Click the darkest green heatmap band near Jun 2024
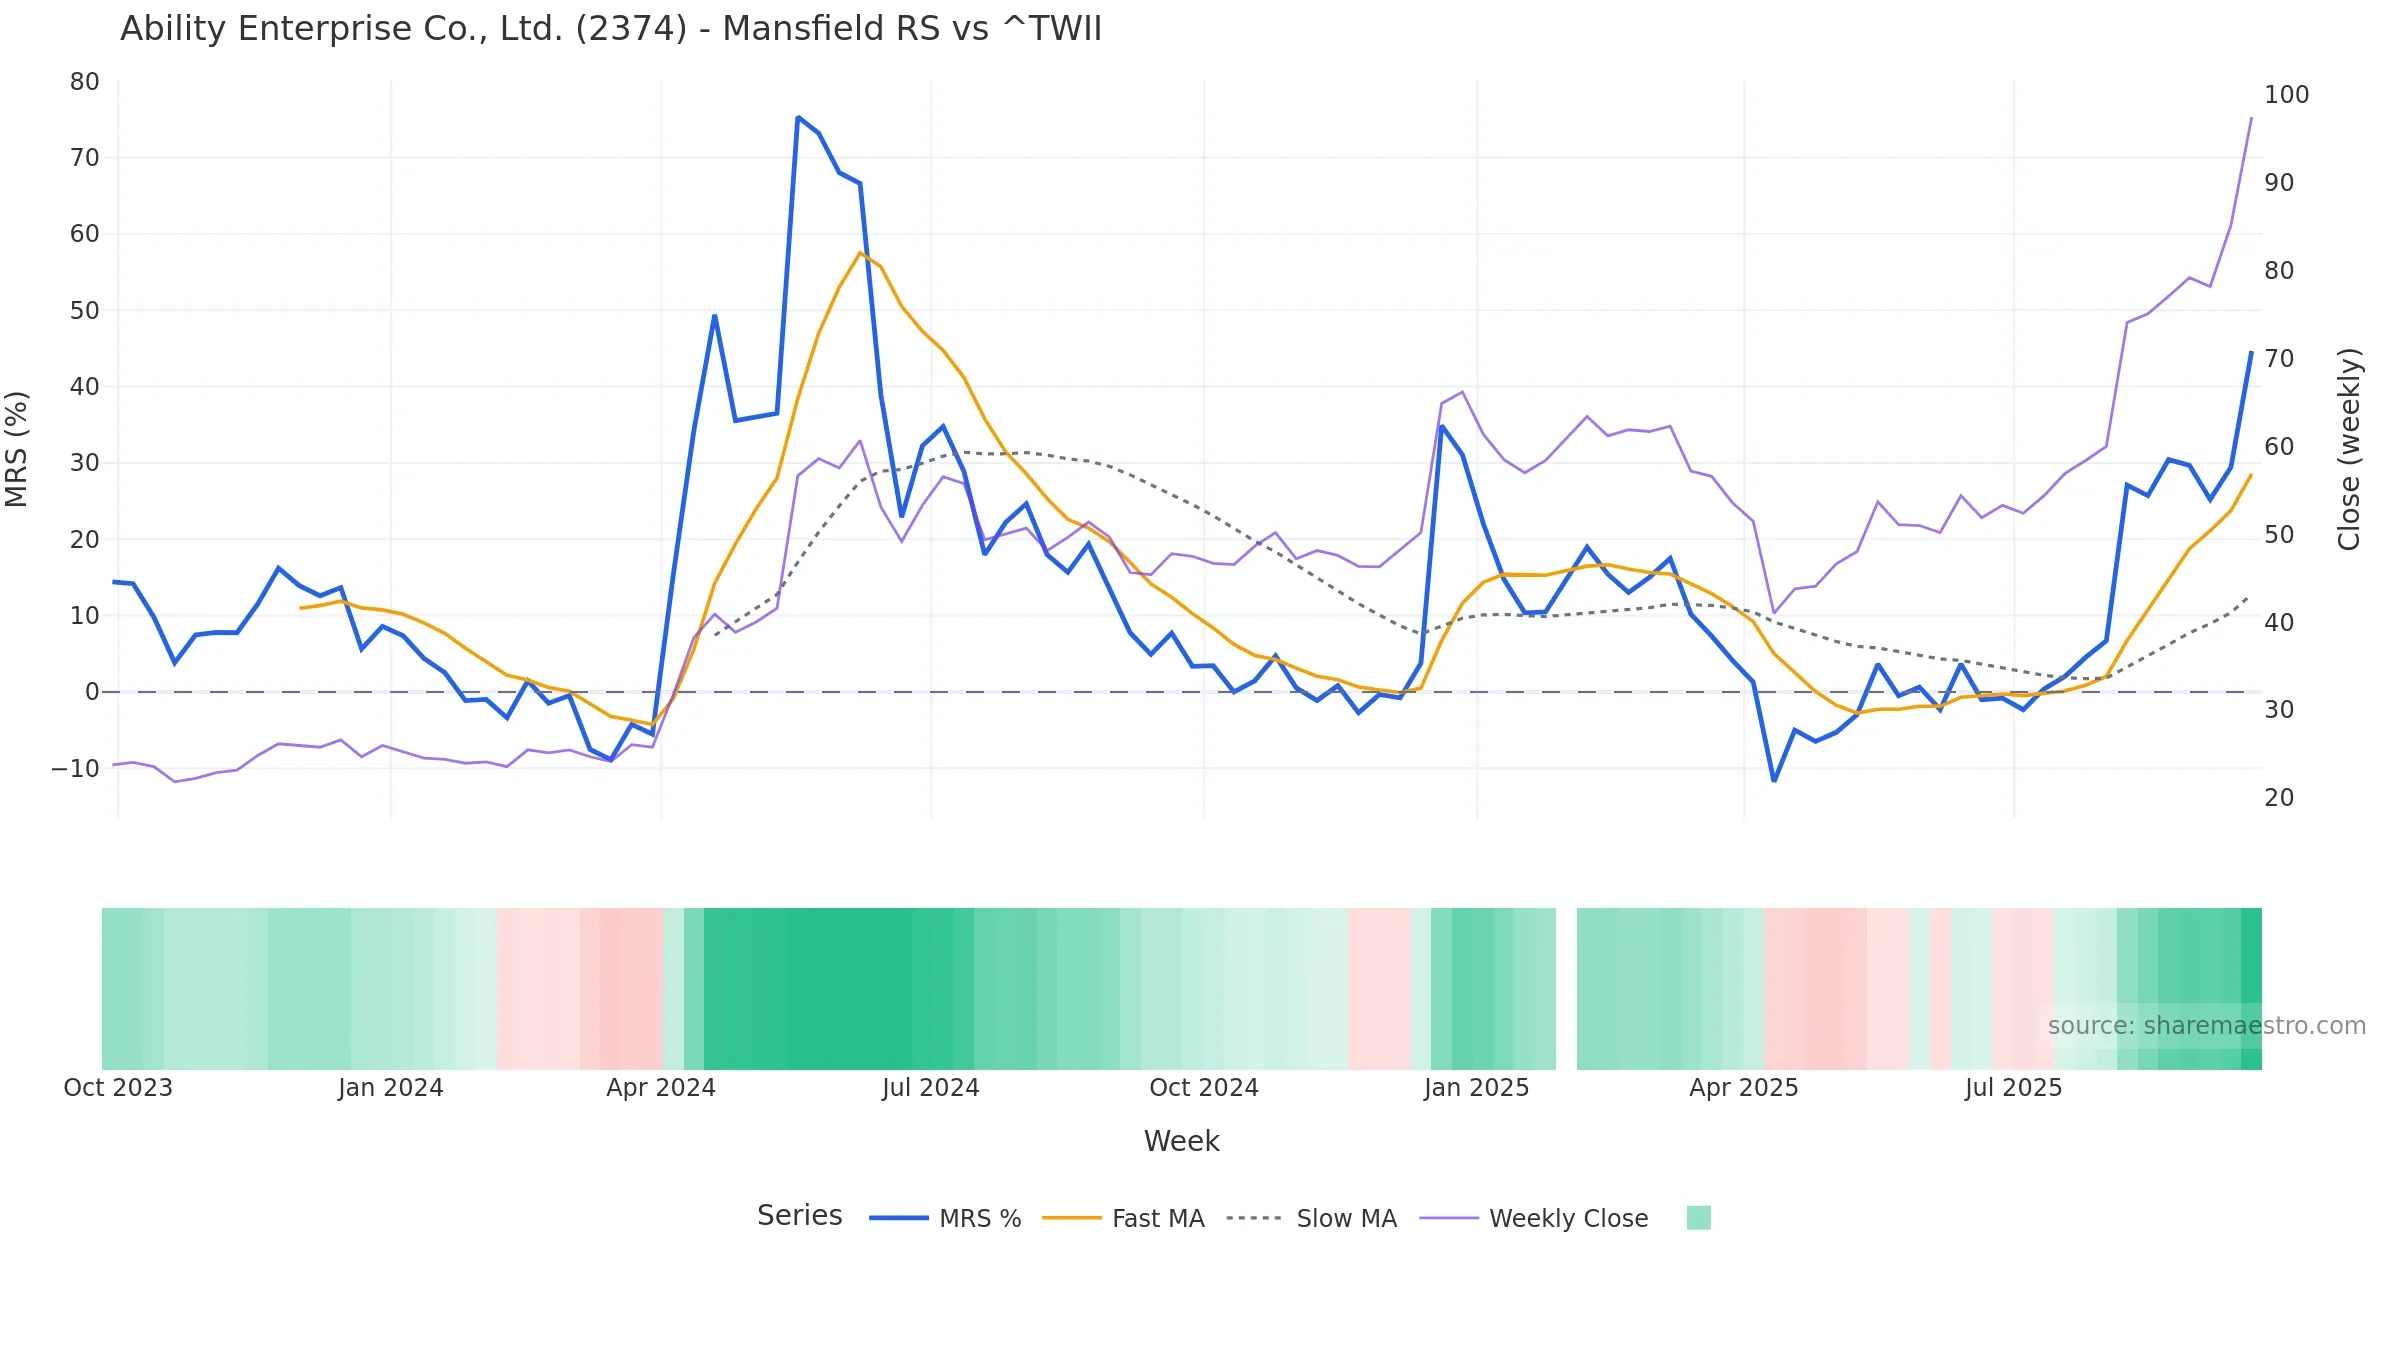Viewport: 2400px width, 1350px height. (850, 989)
